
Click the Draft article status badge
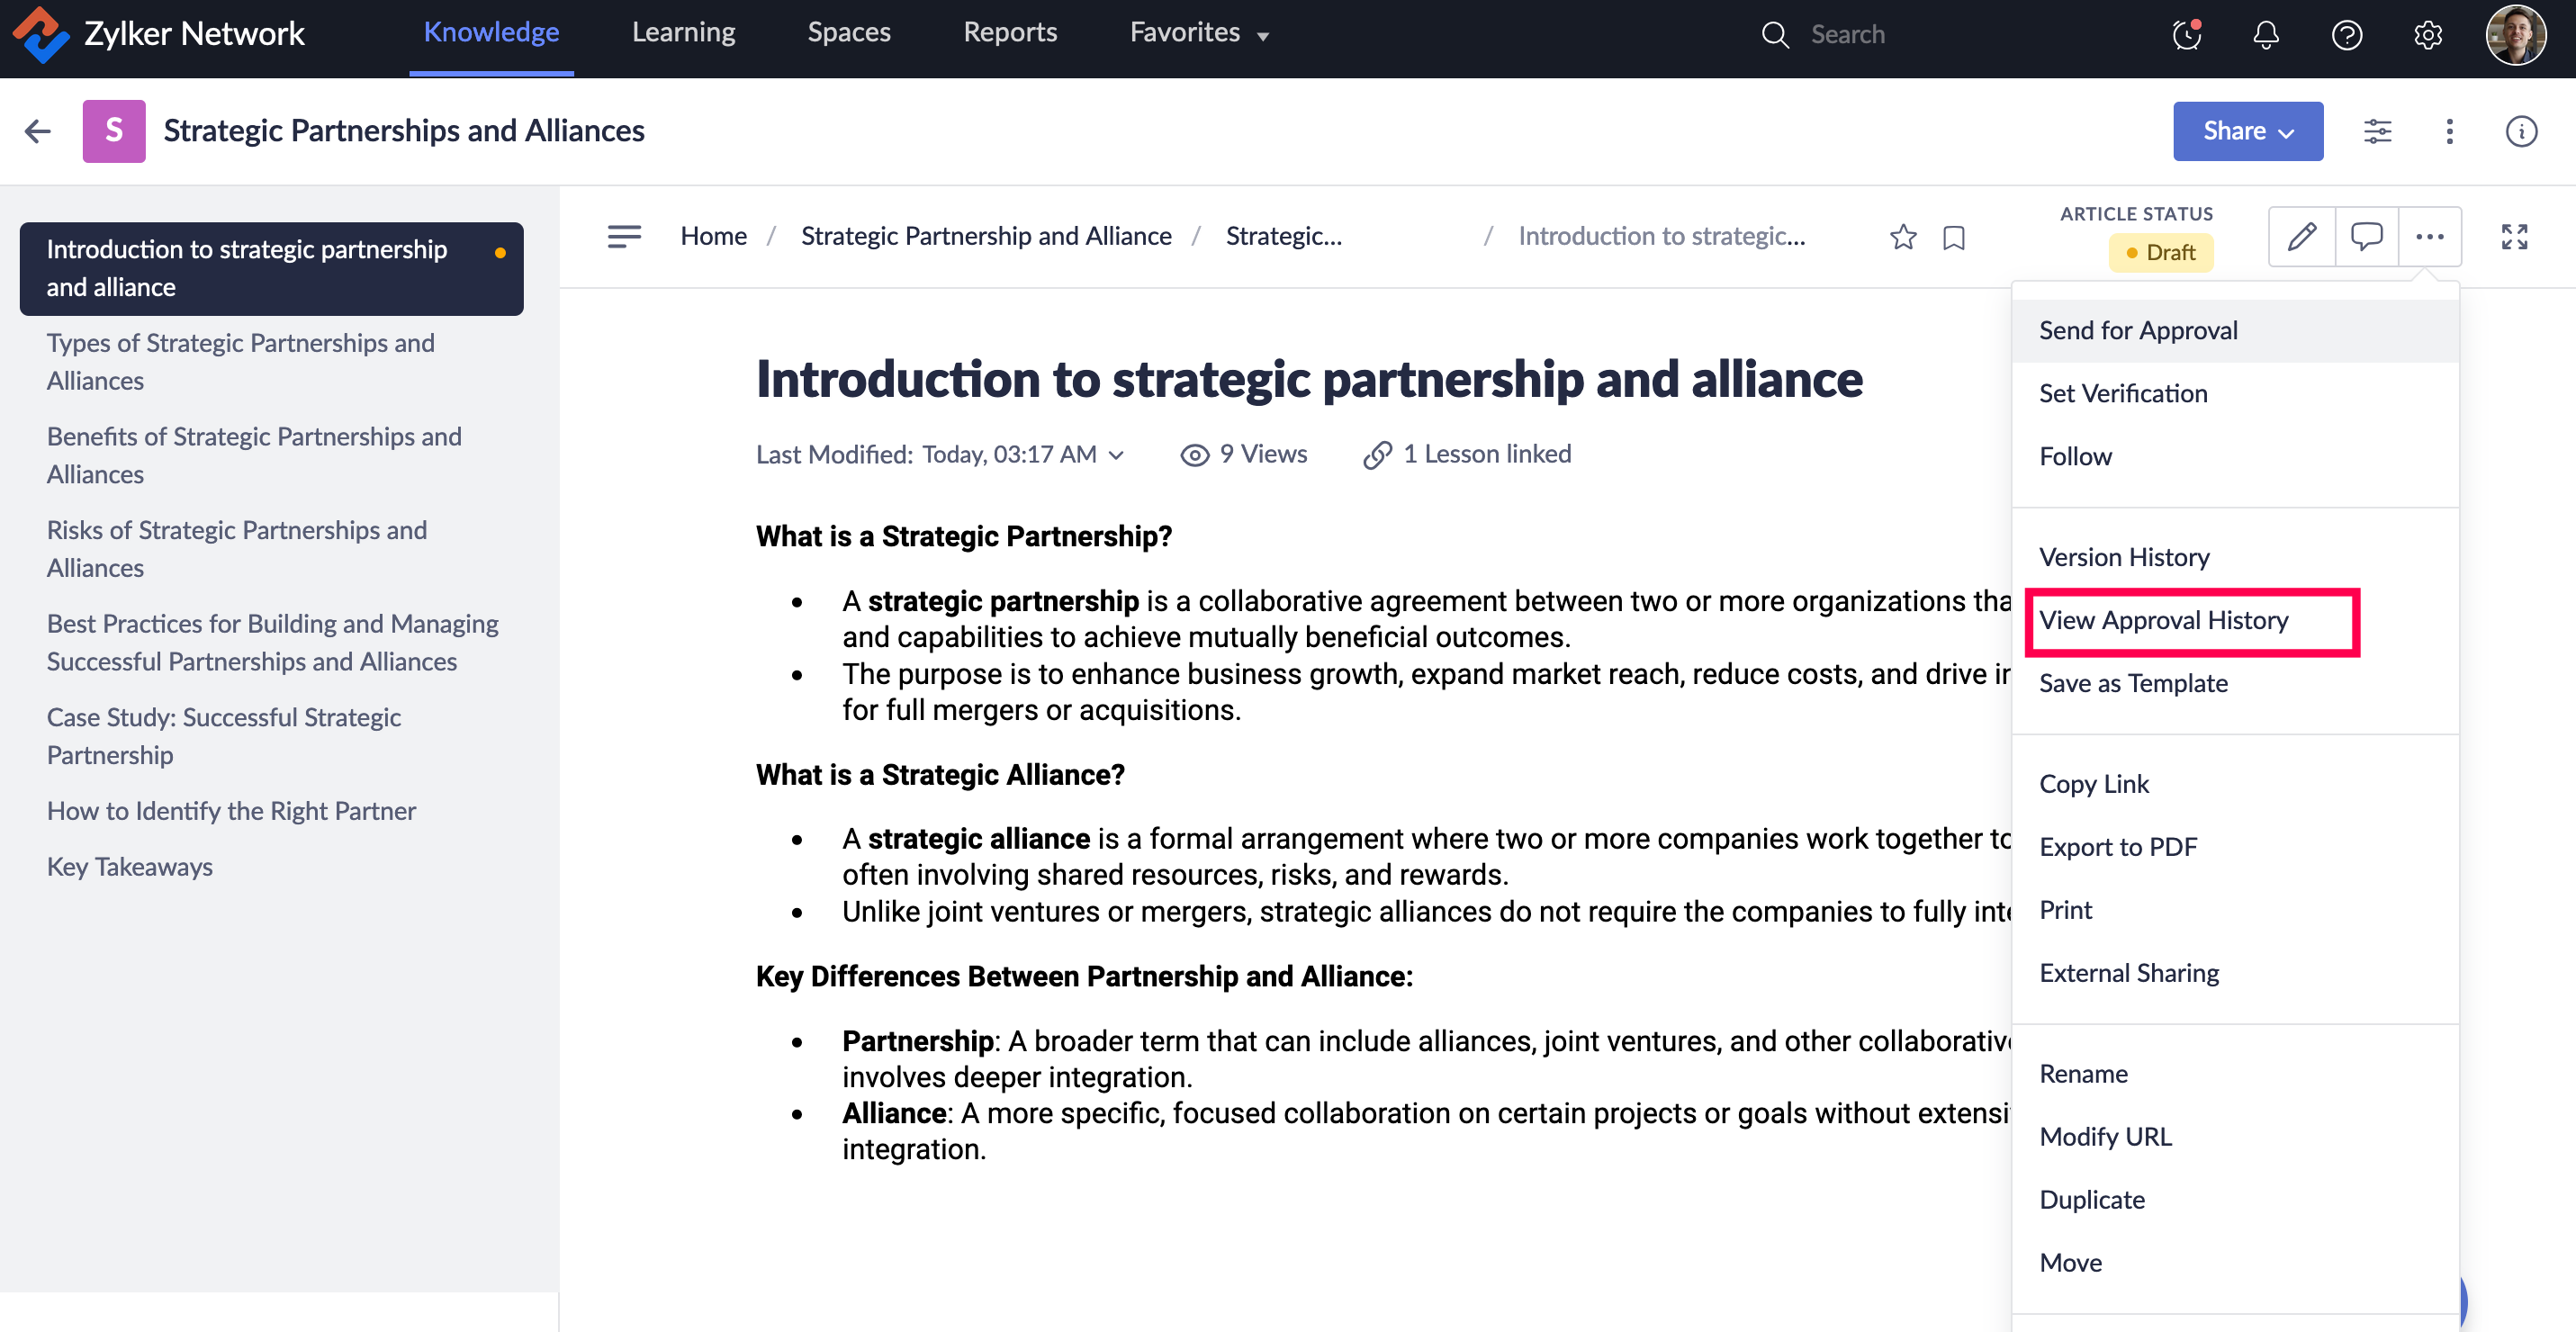click(x=2160, y=252)
